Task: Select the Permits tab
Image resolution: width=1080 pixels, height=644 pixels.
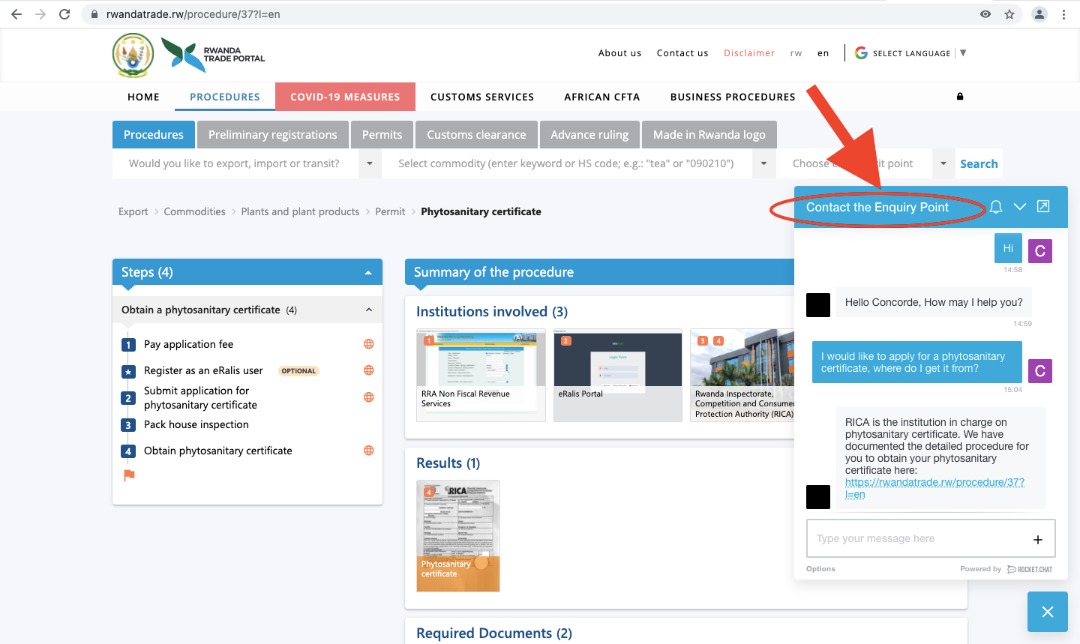Action: tap(382, 135)
